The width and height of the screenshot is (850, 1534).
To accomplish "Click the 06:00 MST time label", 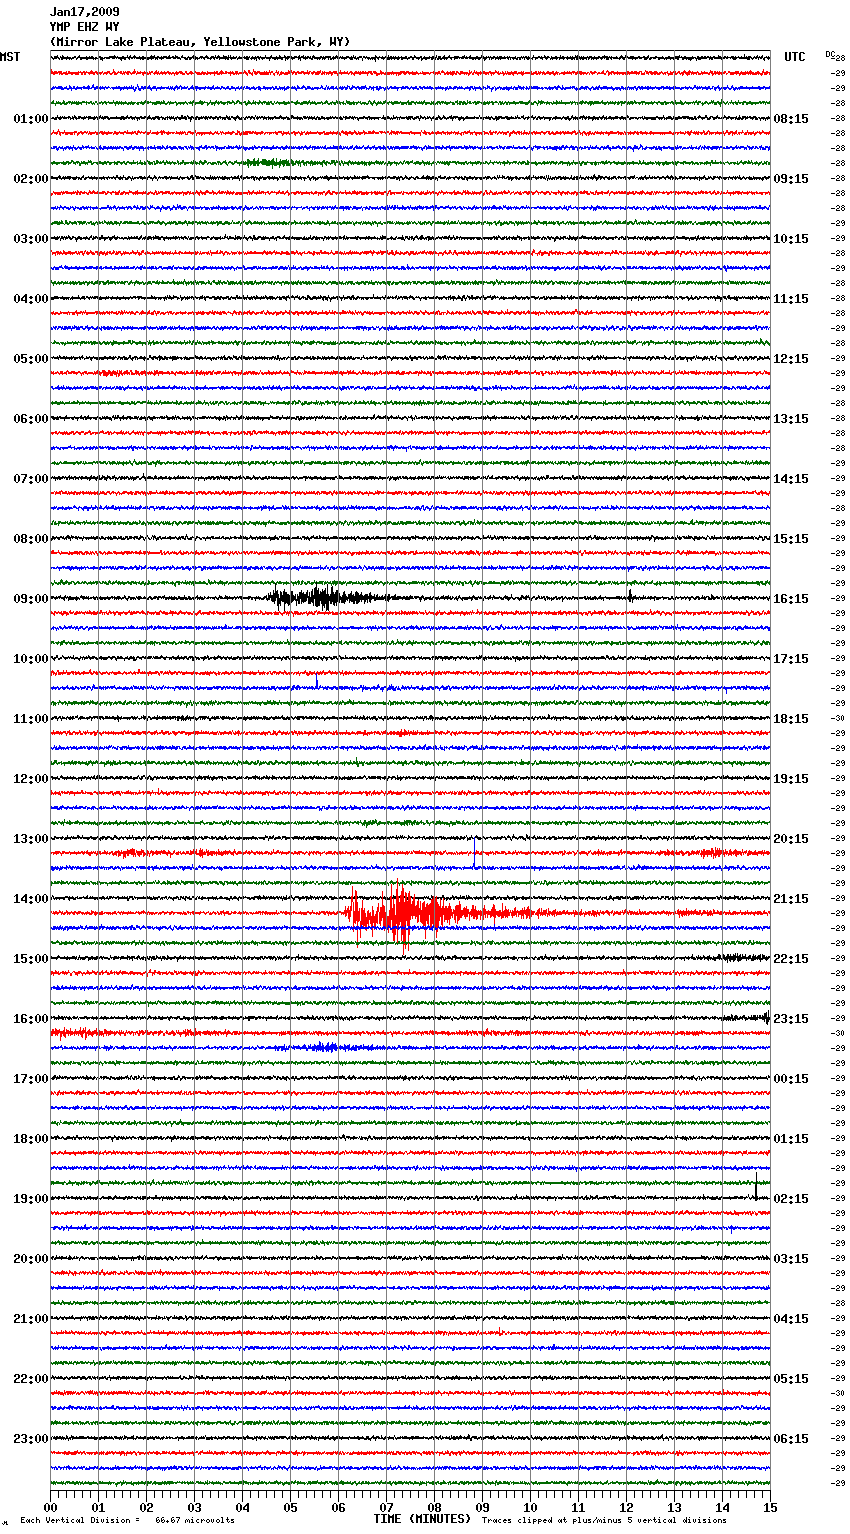I will 30,419.
